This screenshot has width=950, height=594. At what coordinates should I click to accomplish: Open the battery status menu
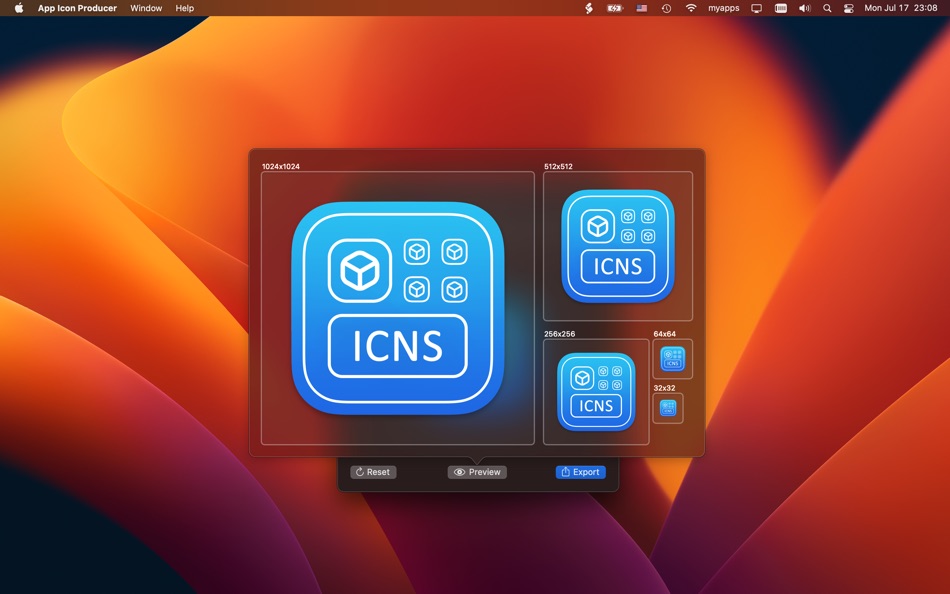click(x=614, y=8)
